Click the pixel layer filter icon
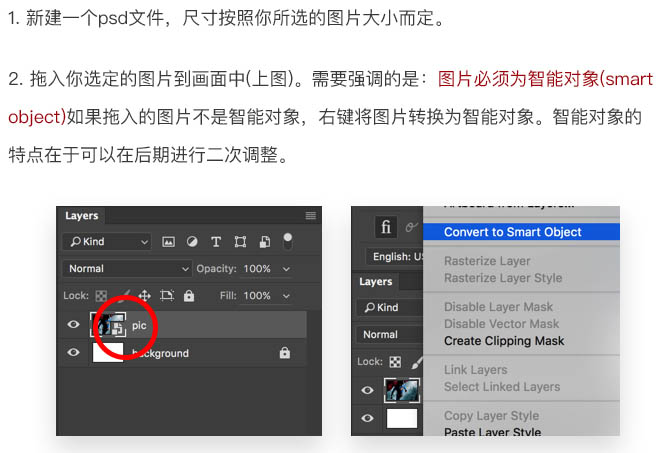This screenshot has width=658, height=453. tap(168, 242)
